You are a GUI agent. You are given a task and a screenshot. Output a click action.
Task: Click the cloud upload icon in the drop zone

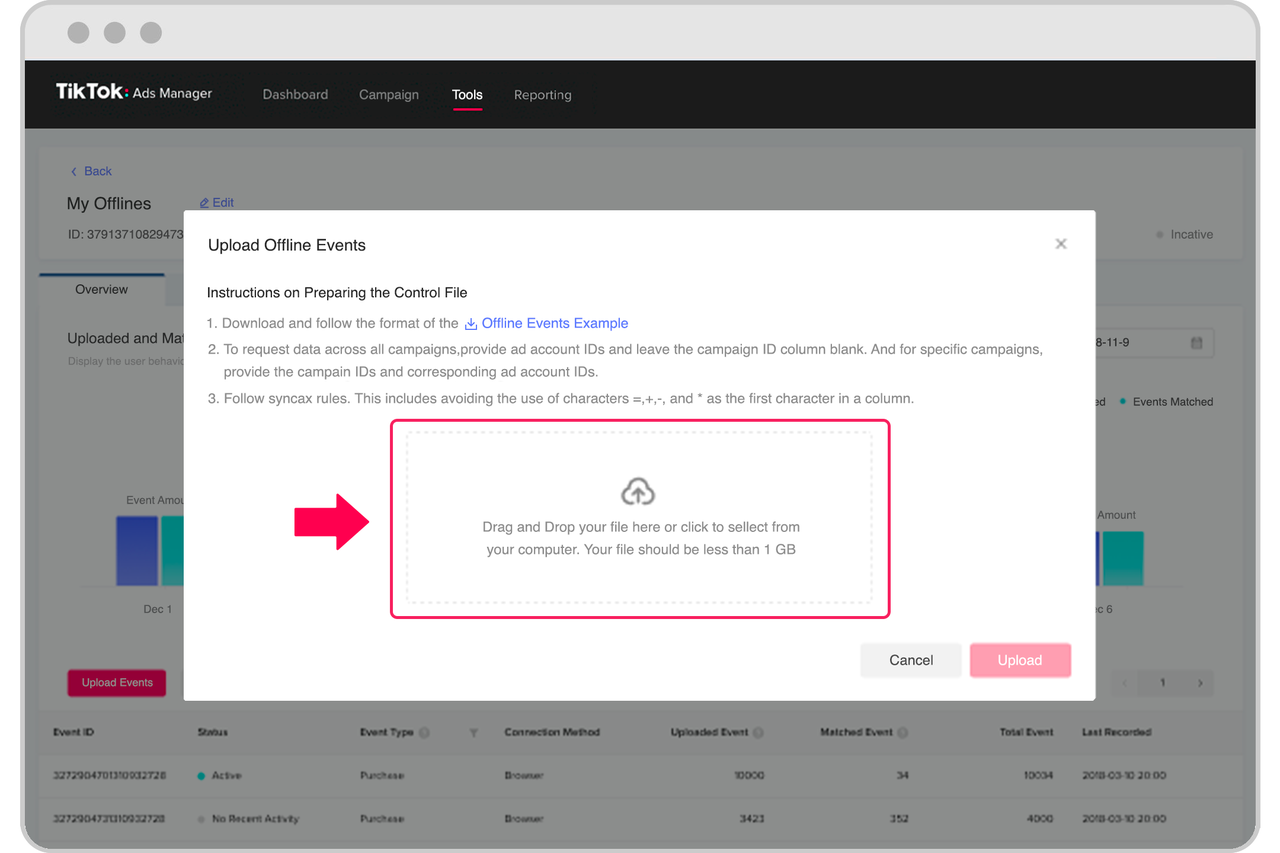coord(639,490)
